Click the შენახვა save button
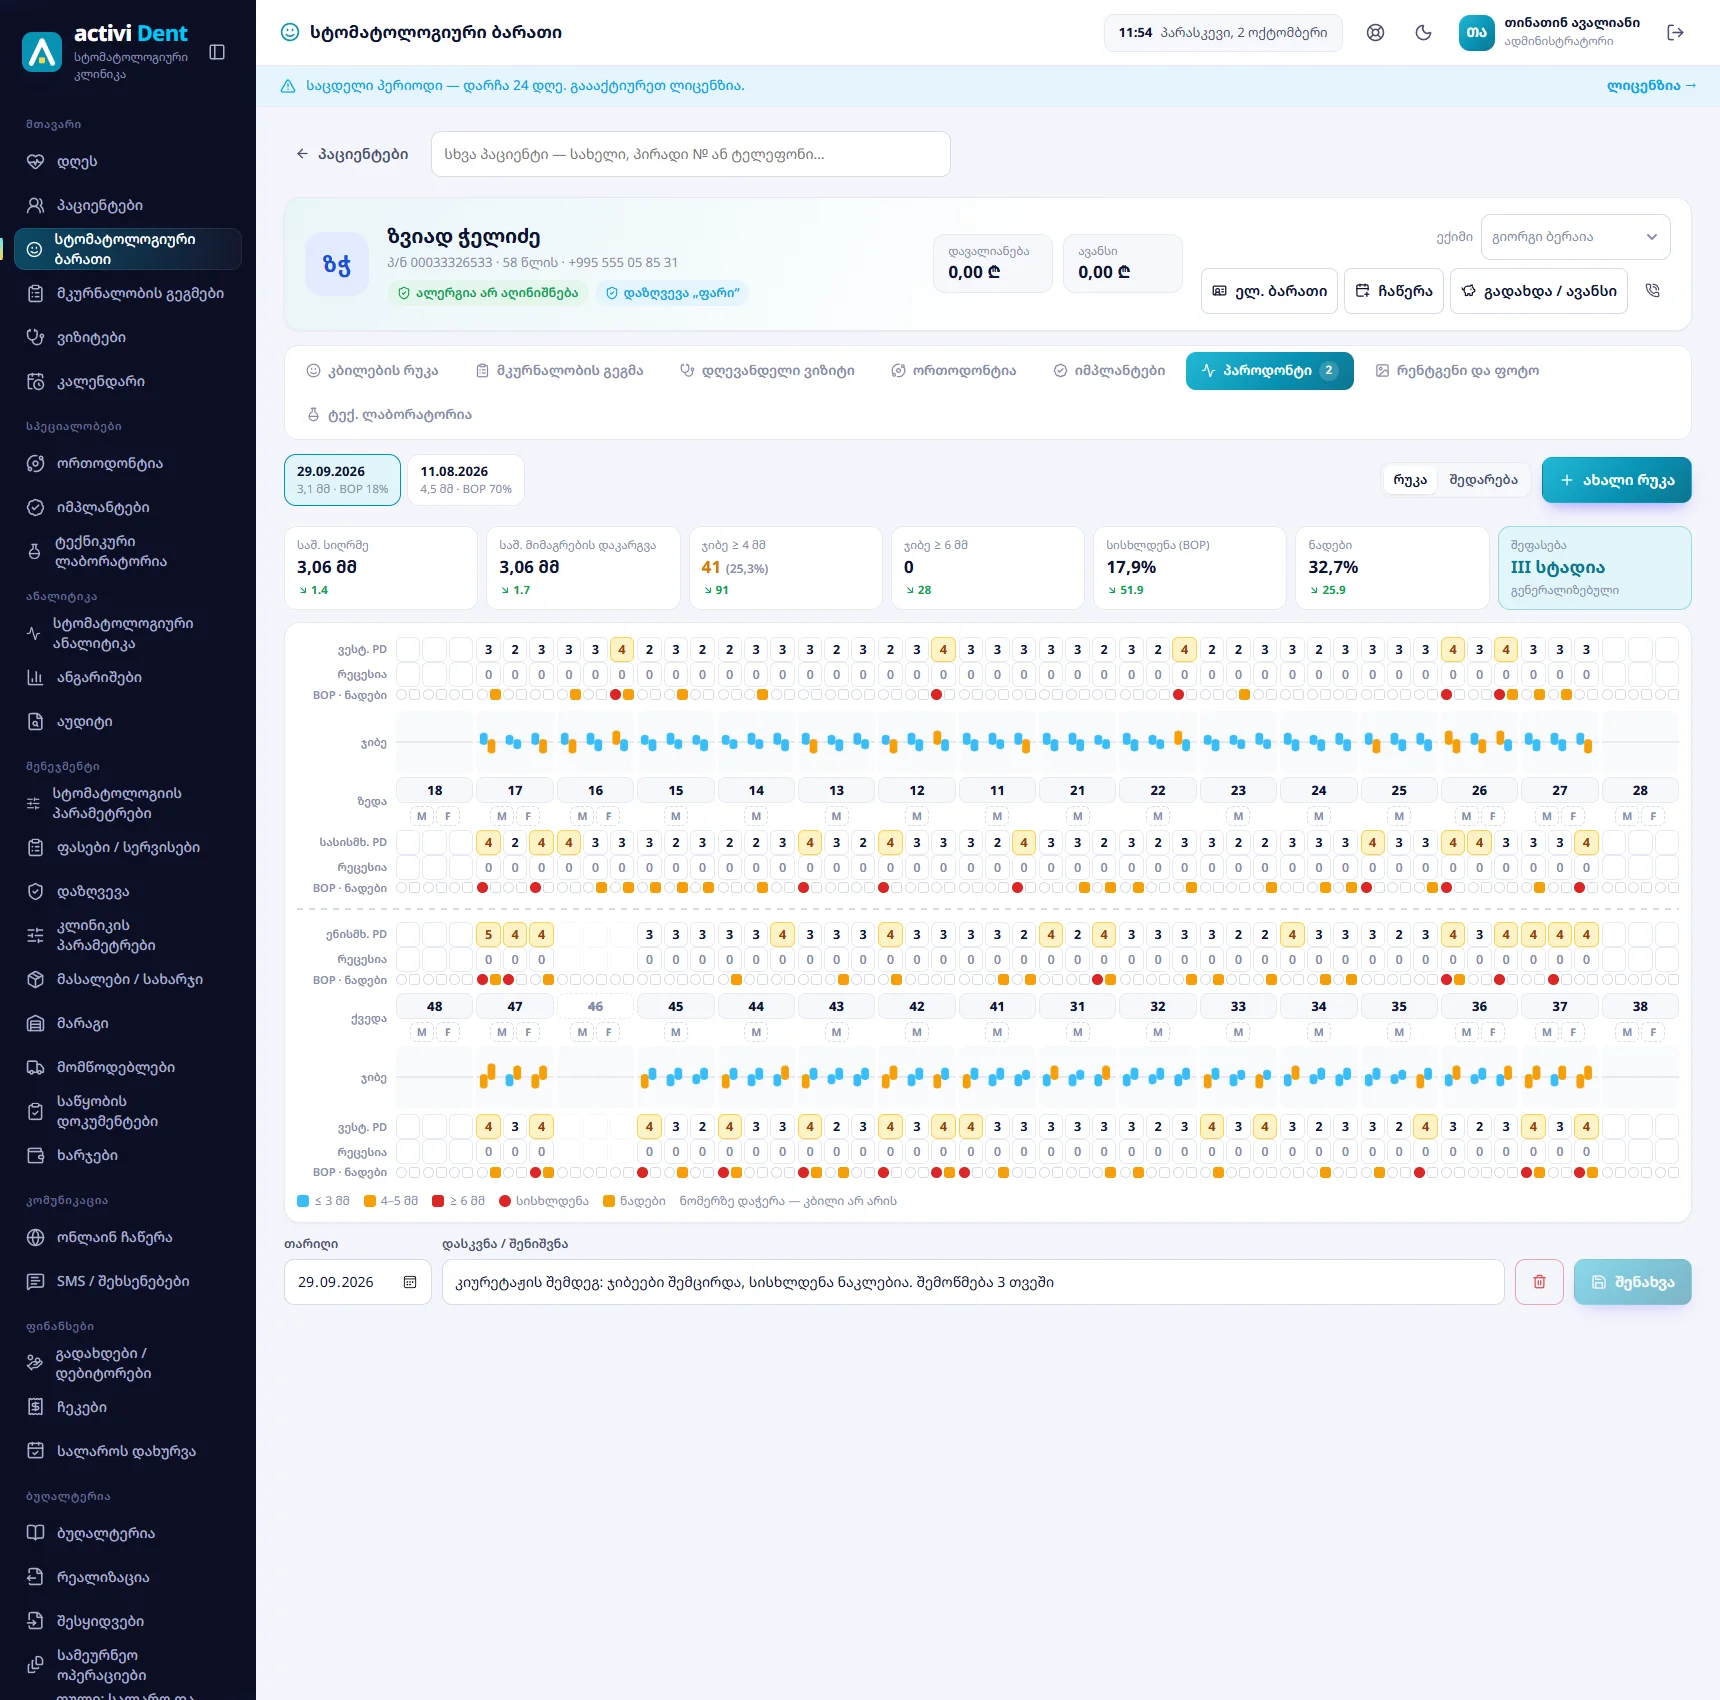Image resolution: width=1720 pixels, height=1700 pixels. click(x=1632, y=1282)
